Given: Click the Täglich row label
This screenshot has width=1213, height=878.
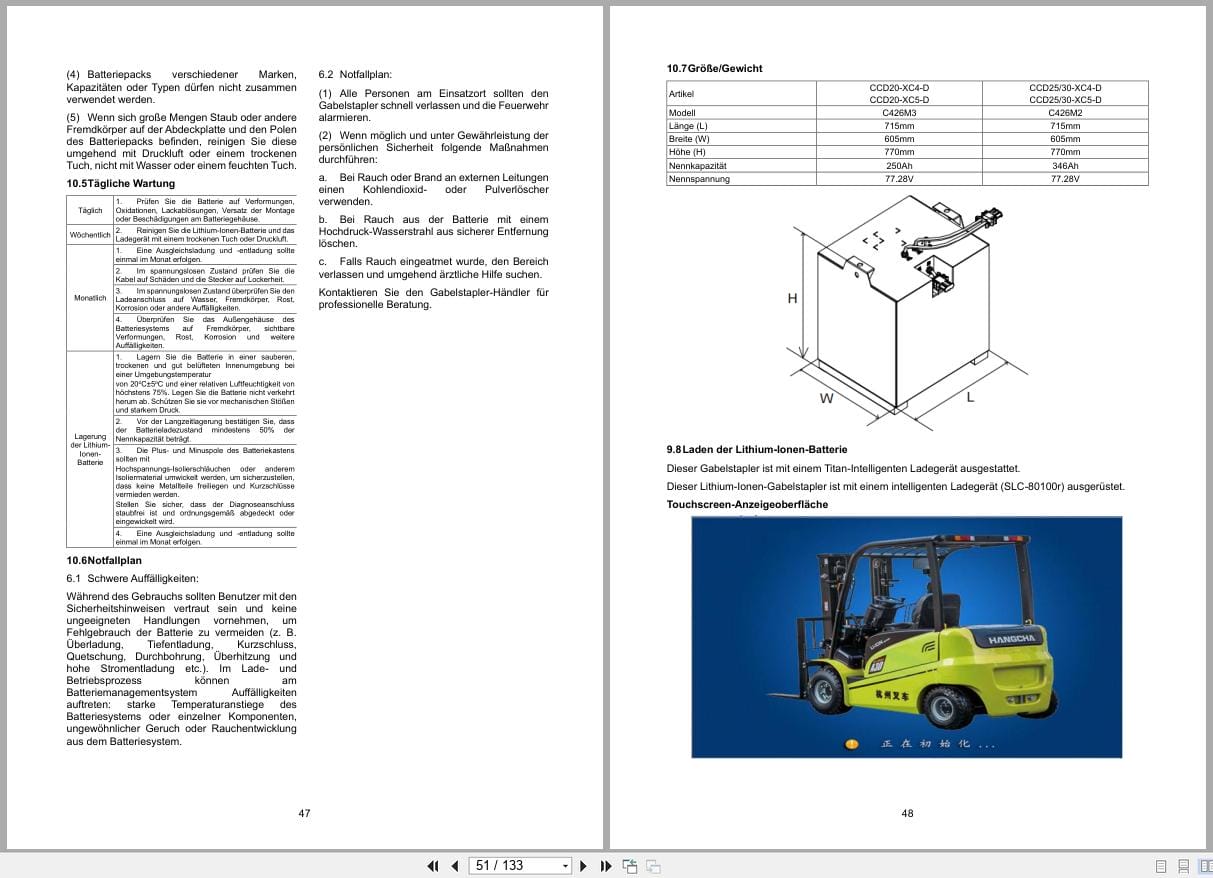Looking at the screenshot, I should (90, 211).
